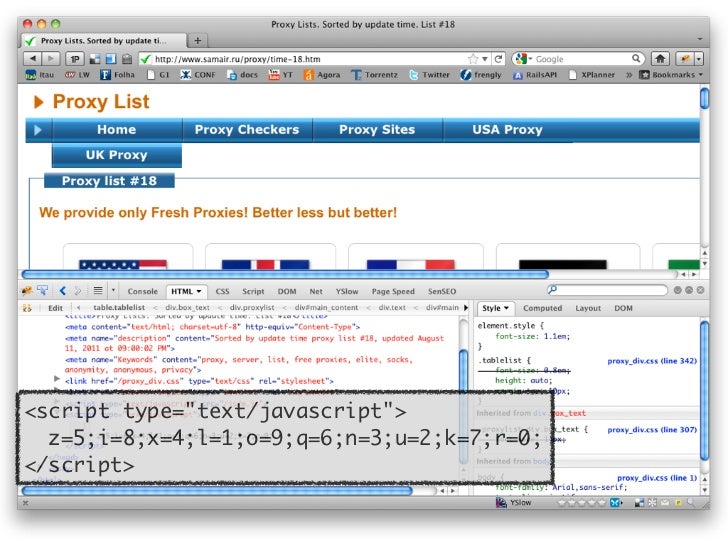
Task: Click the break-on-mutation icon beside Edit
Action: pos(27,307)
